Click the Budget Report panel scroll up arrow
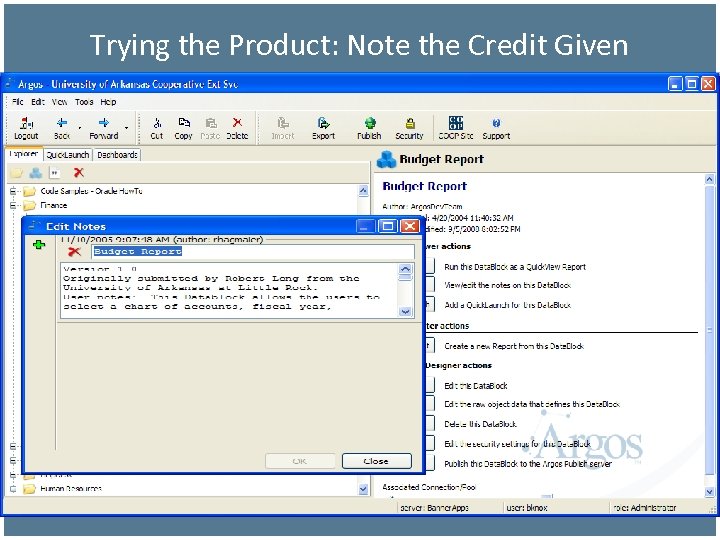The image size is (720, 540). pos(709,180)
